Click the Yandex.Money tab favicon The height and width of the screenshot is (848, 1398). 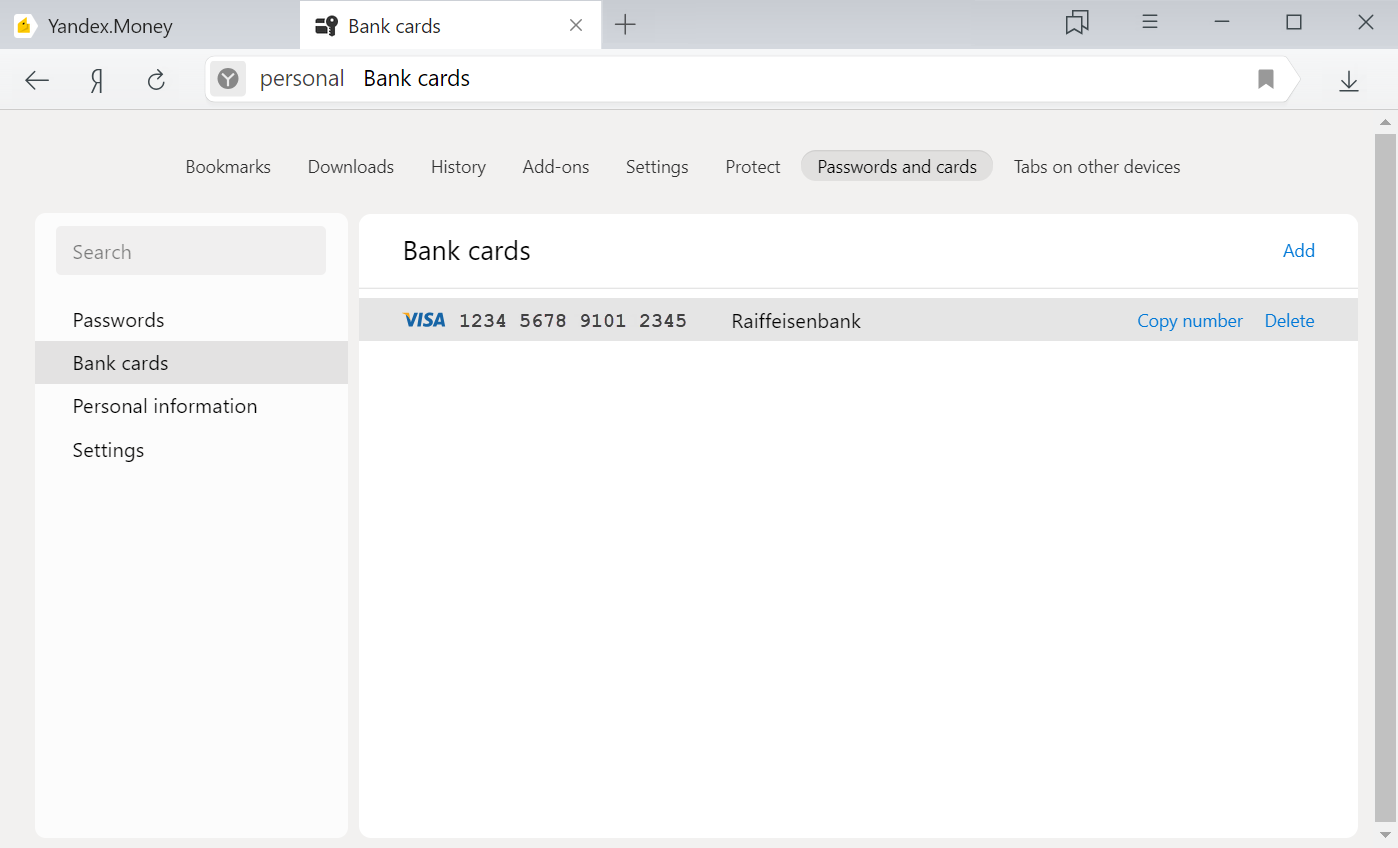coord(24,26)
